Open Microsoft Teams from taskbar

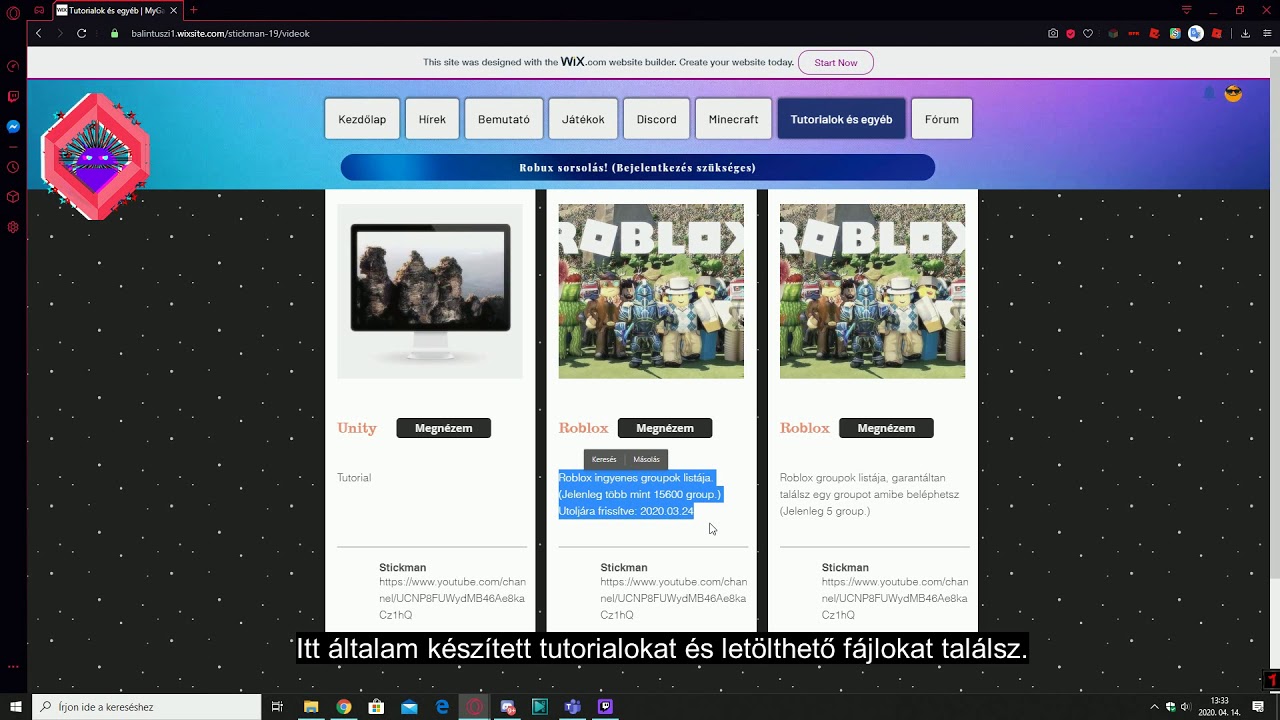coord(572,707)
